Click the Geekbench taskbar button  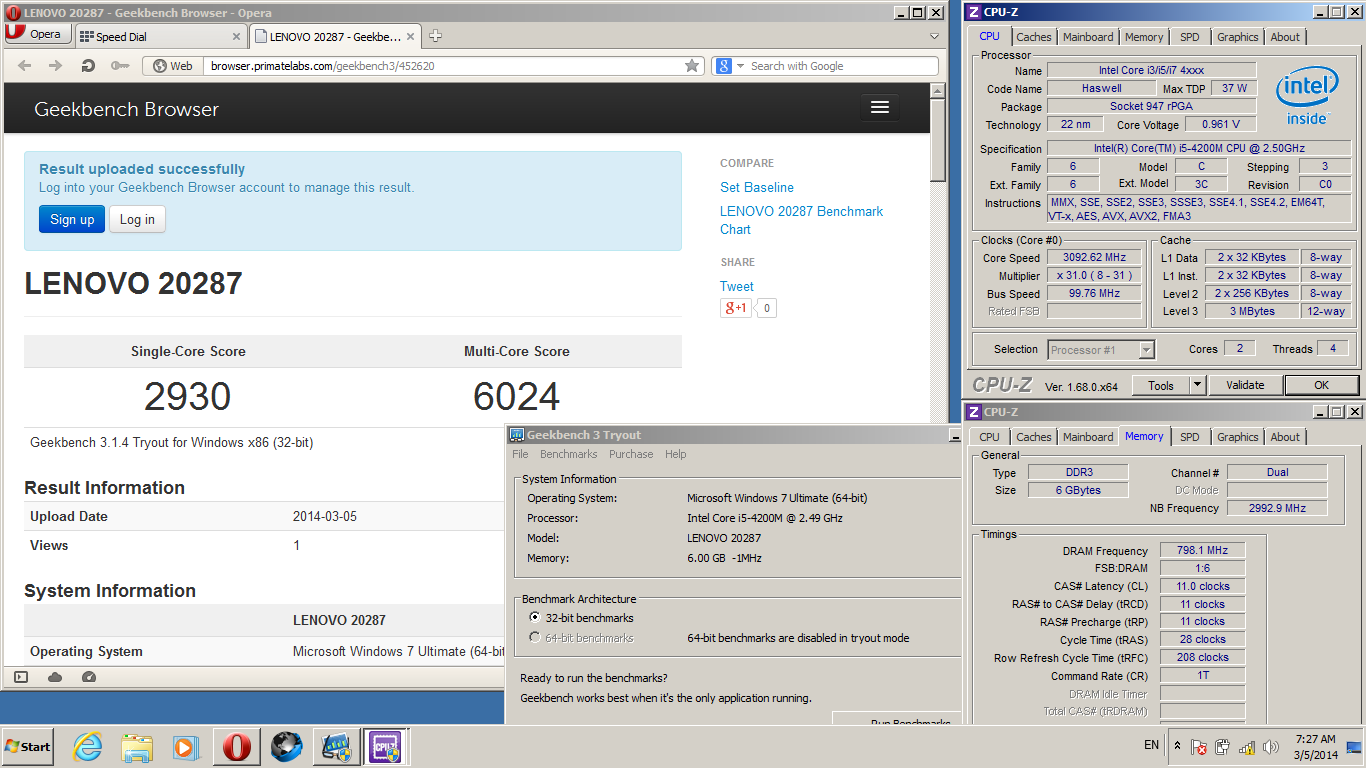click(337, 747)
